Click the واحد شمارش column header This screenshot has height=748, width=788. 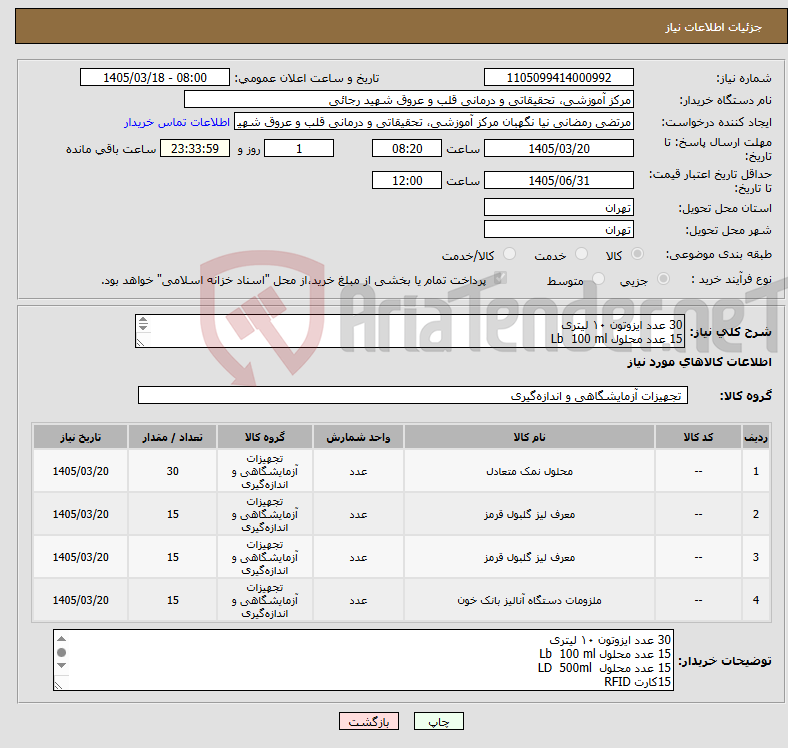[x=358, y=437]
